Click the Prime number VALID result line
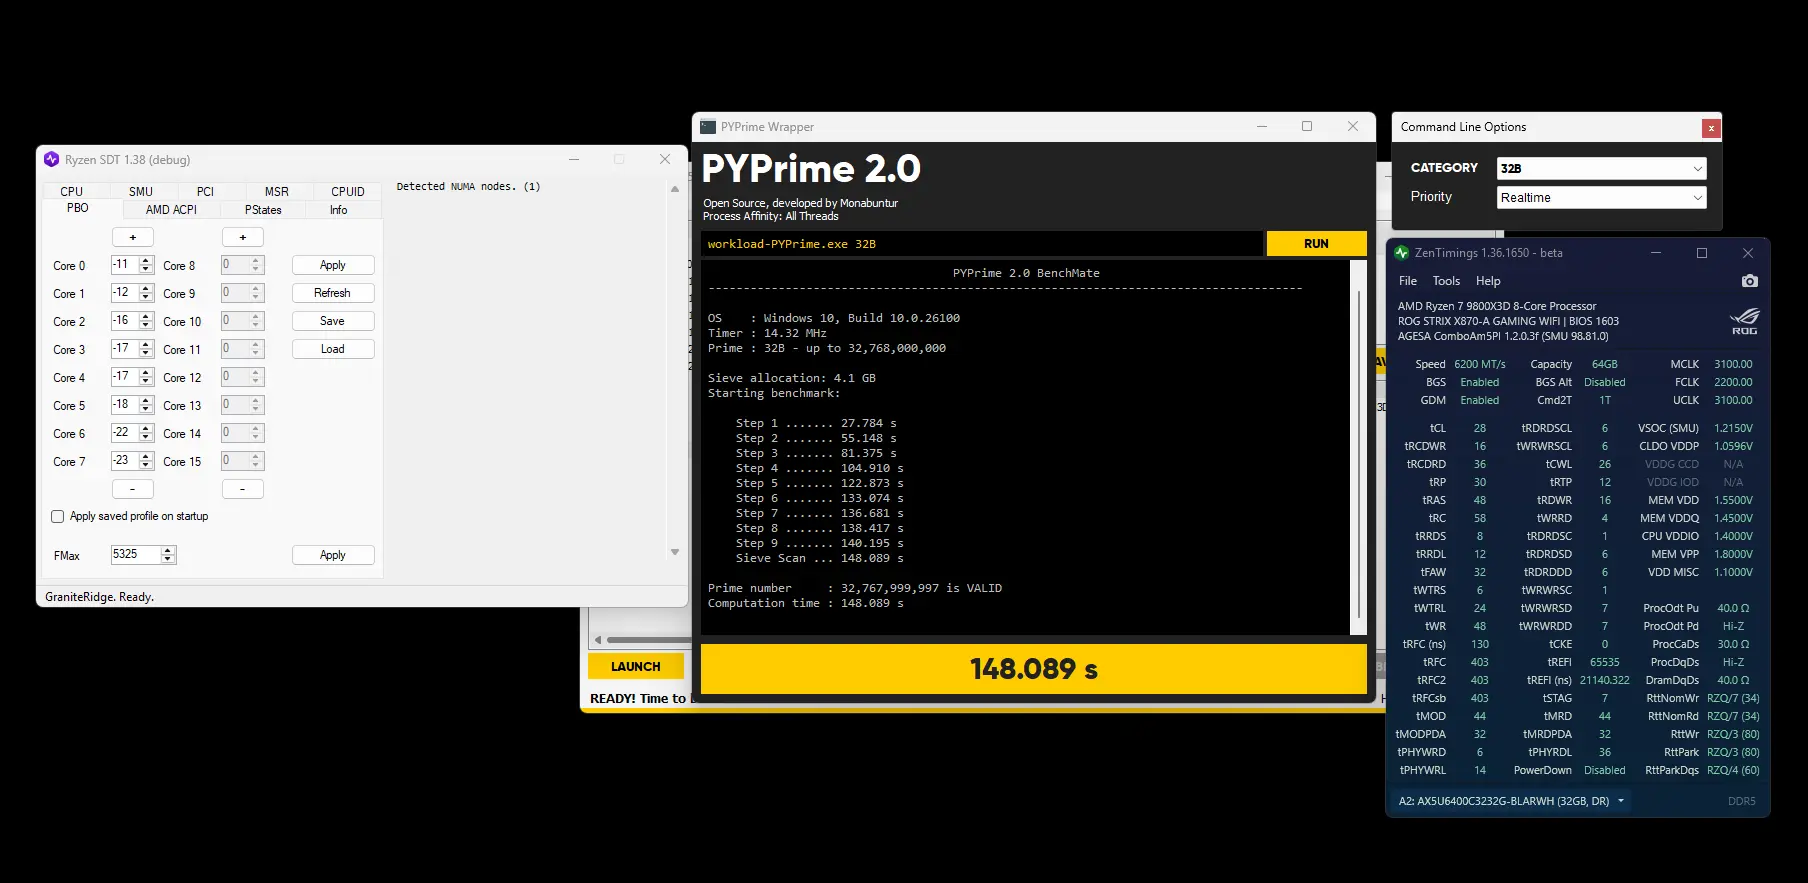This screenshot has width=1808, height=883. point(855,588)
